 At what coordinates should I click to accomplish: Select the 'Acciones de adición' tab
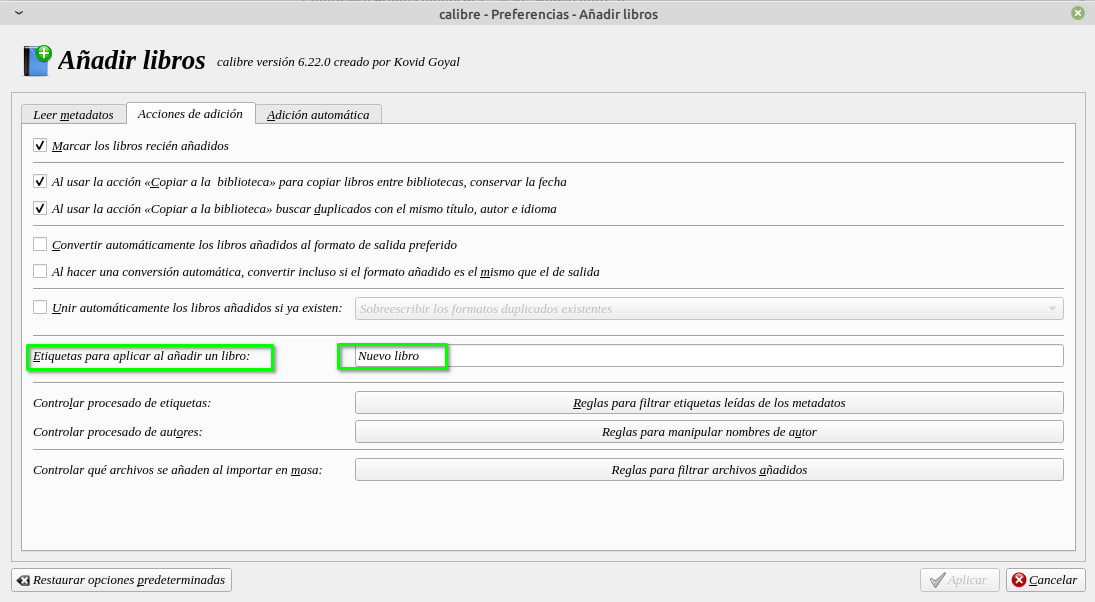pos(190,114)
